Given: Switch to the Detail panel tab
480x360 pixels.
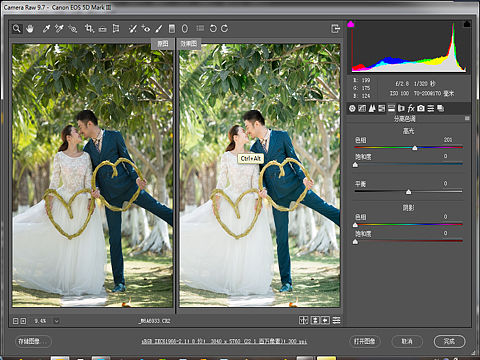Looking at the screenshot, I should (x=372, y=108).
